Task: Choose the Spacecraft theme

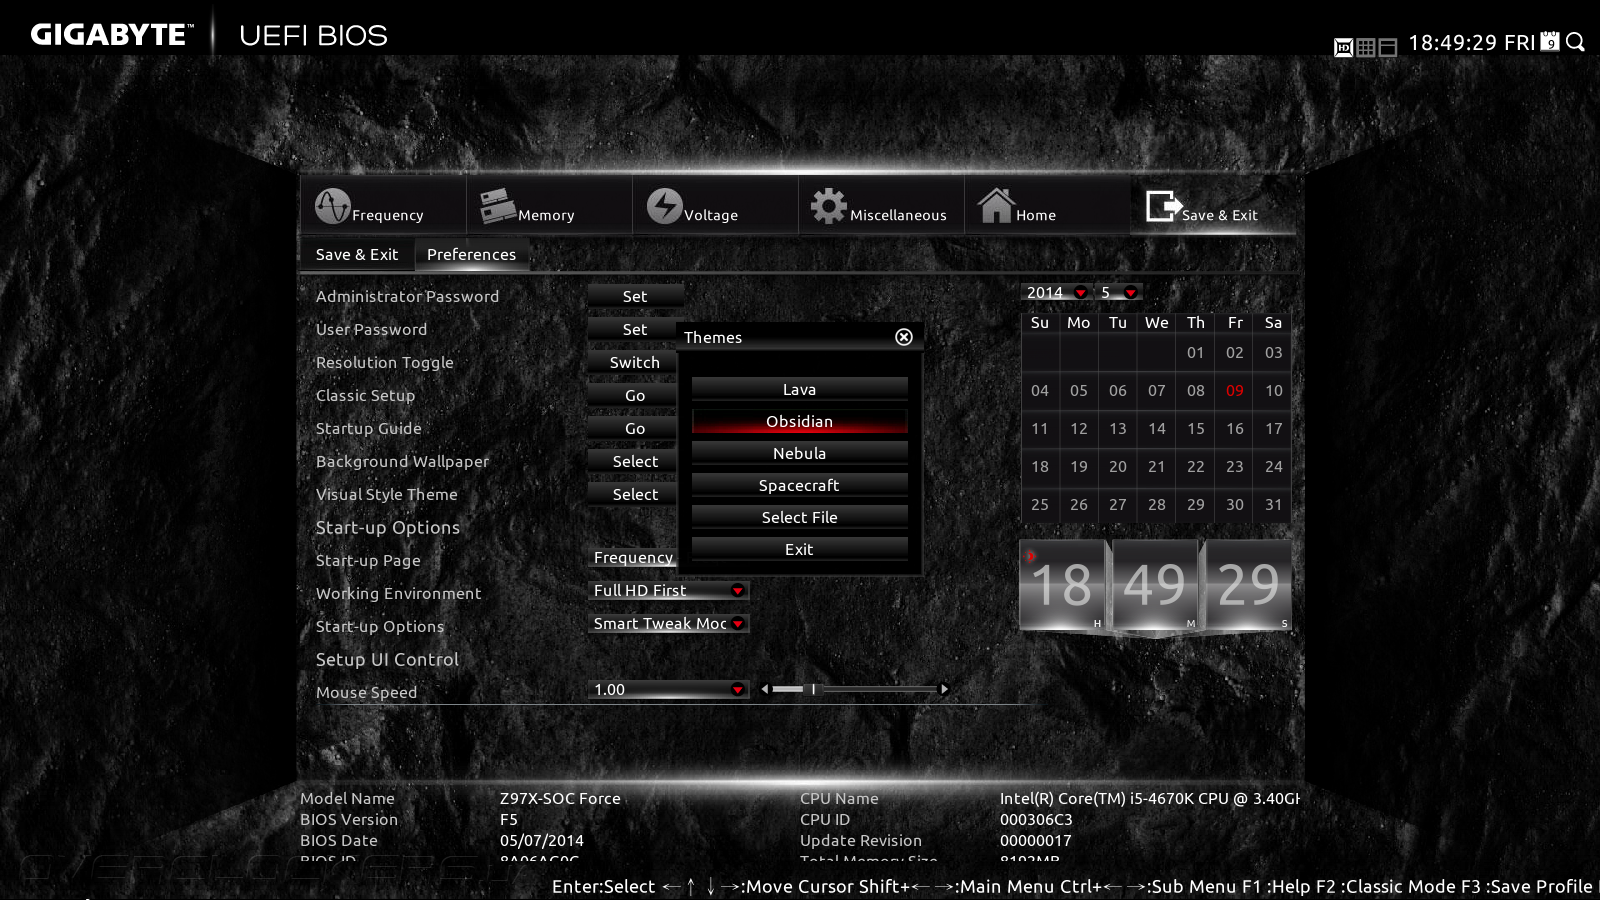Action: coord(799,485)
